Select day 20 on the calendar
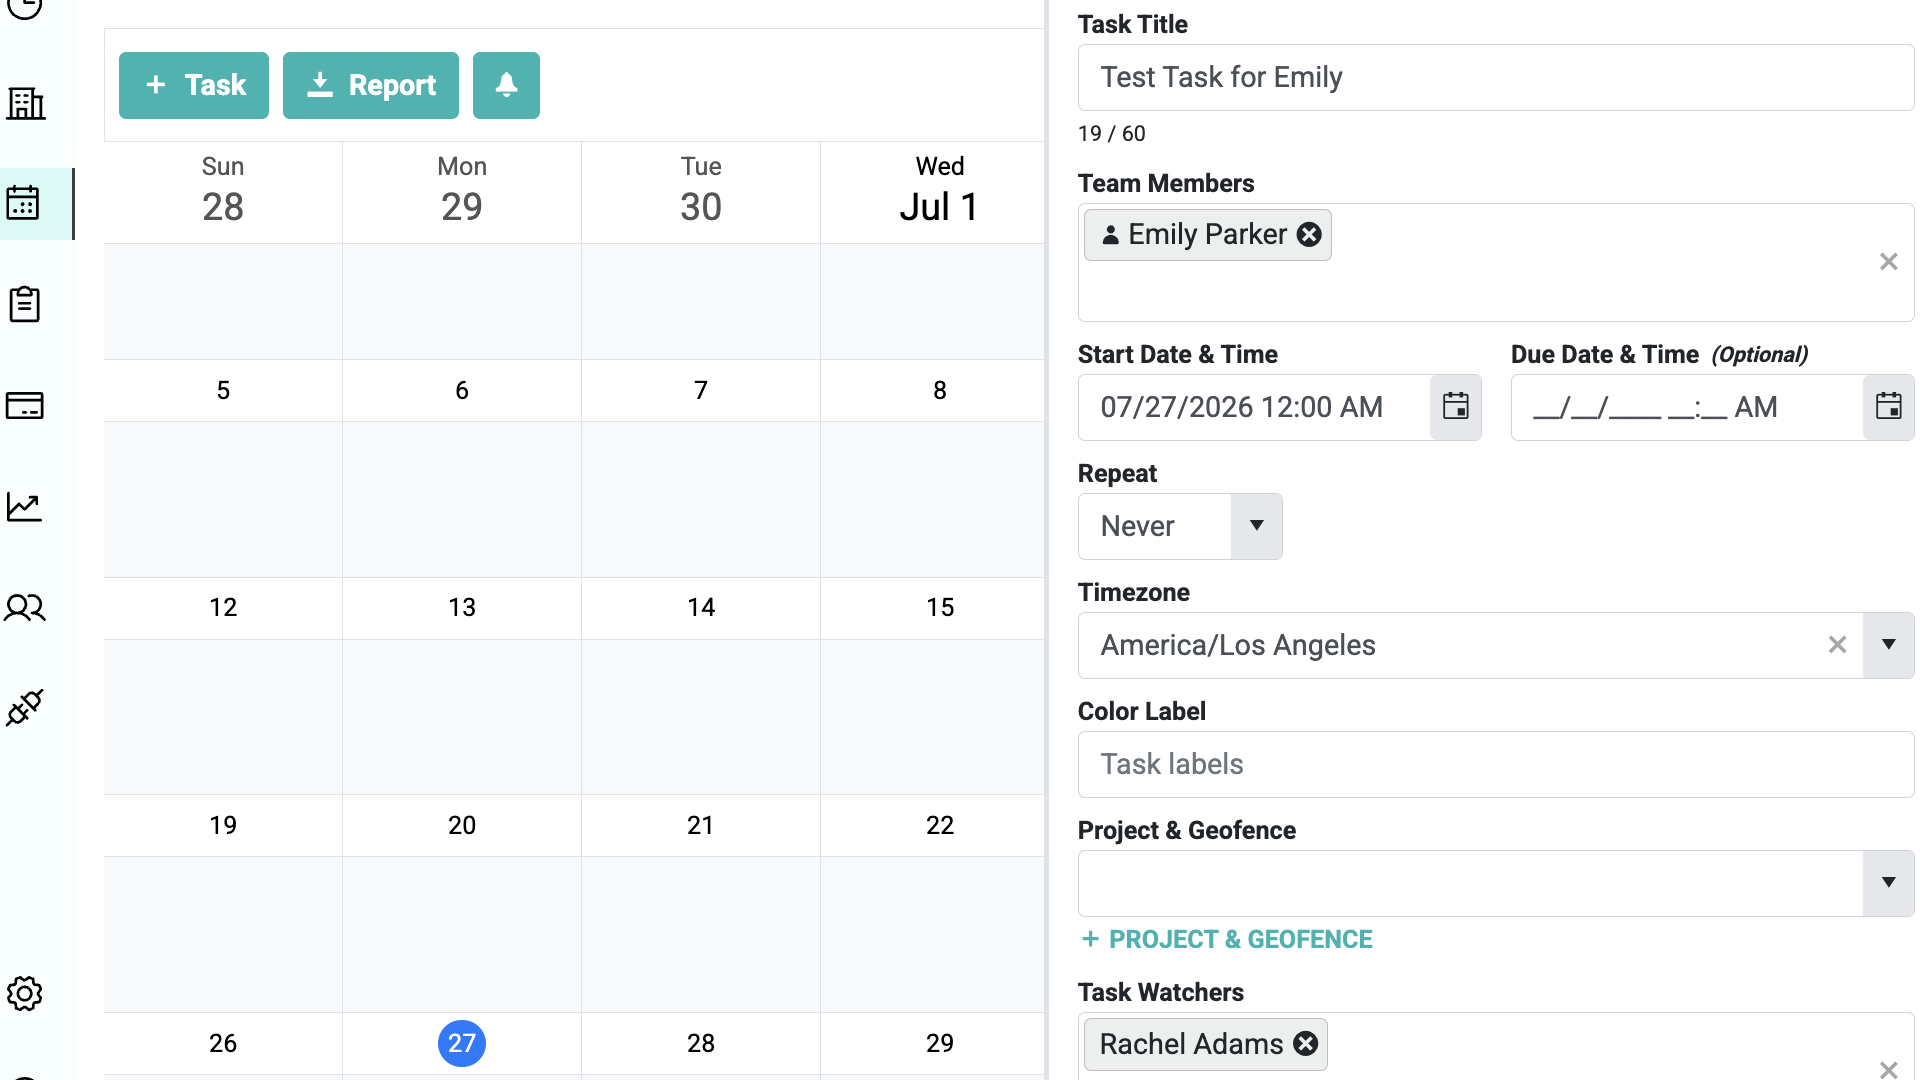 click(x=462, y=825)
